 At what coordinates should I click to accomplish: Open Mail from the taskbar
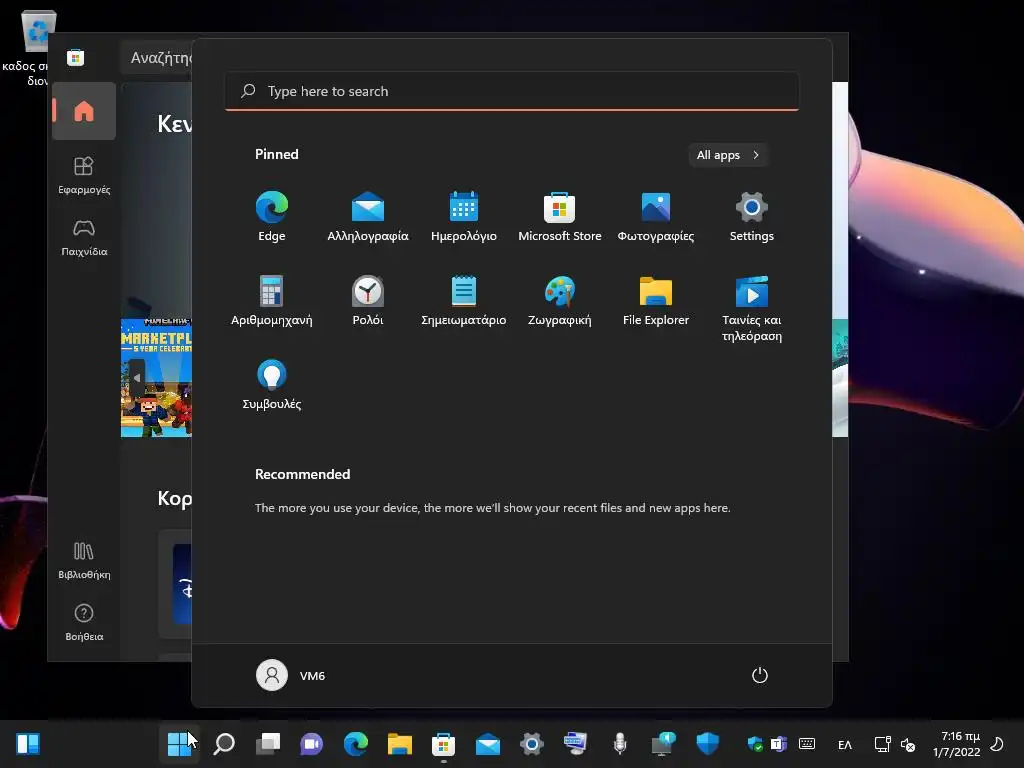tap(488, 743)
